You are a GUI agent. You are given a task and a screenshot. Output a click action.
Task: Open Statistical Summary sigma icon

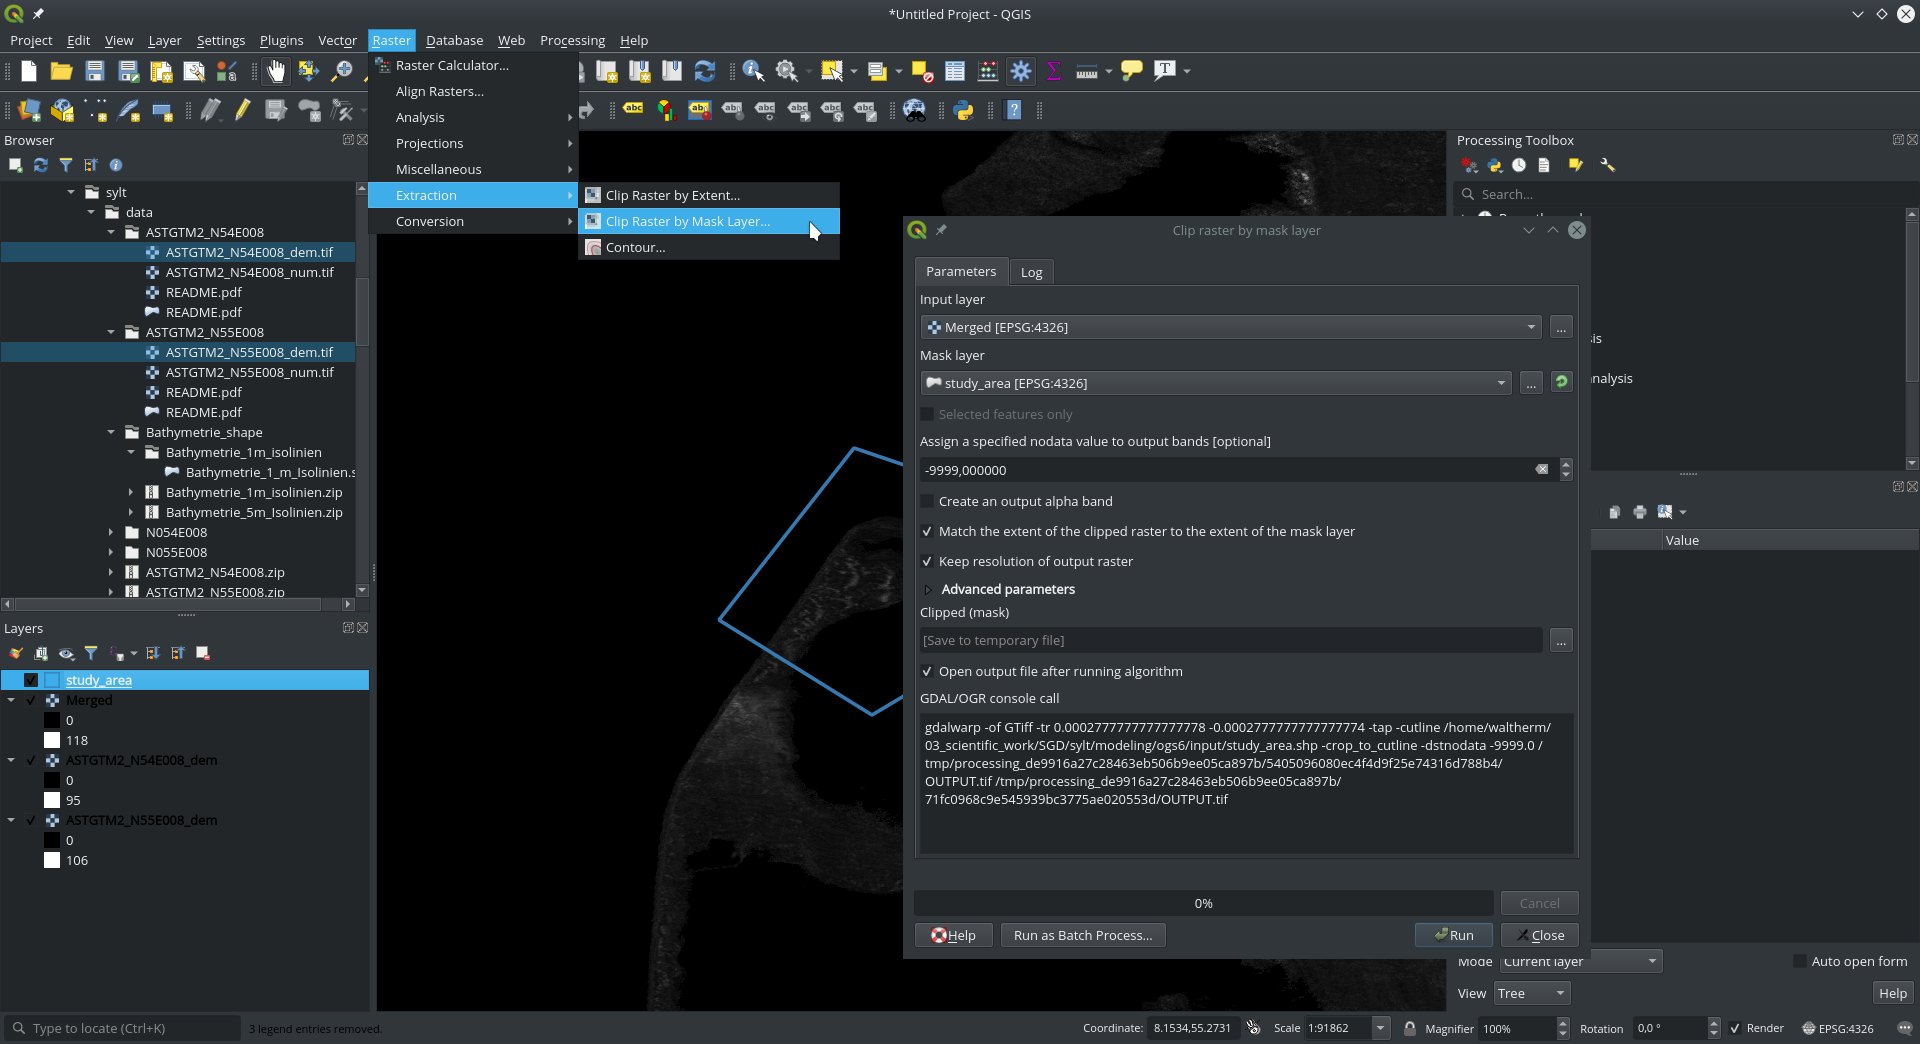tap(1053, 71)
